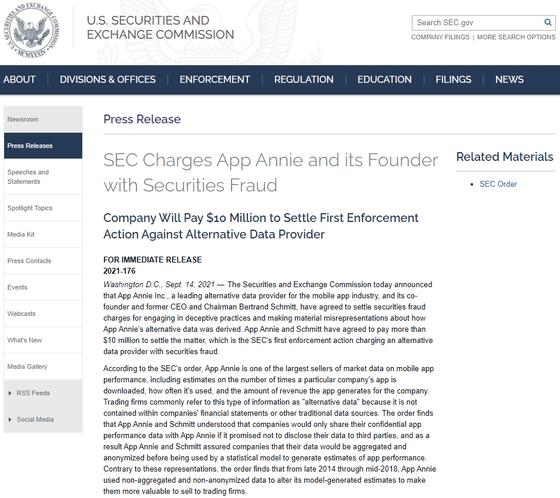Click the SEC seal logo
The height and width of the screenshot is (498, 560).
pos(31,31)
